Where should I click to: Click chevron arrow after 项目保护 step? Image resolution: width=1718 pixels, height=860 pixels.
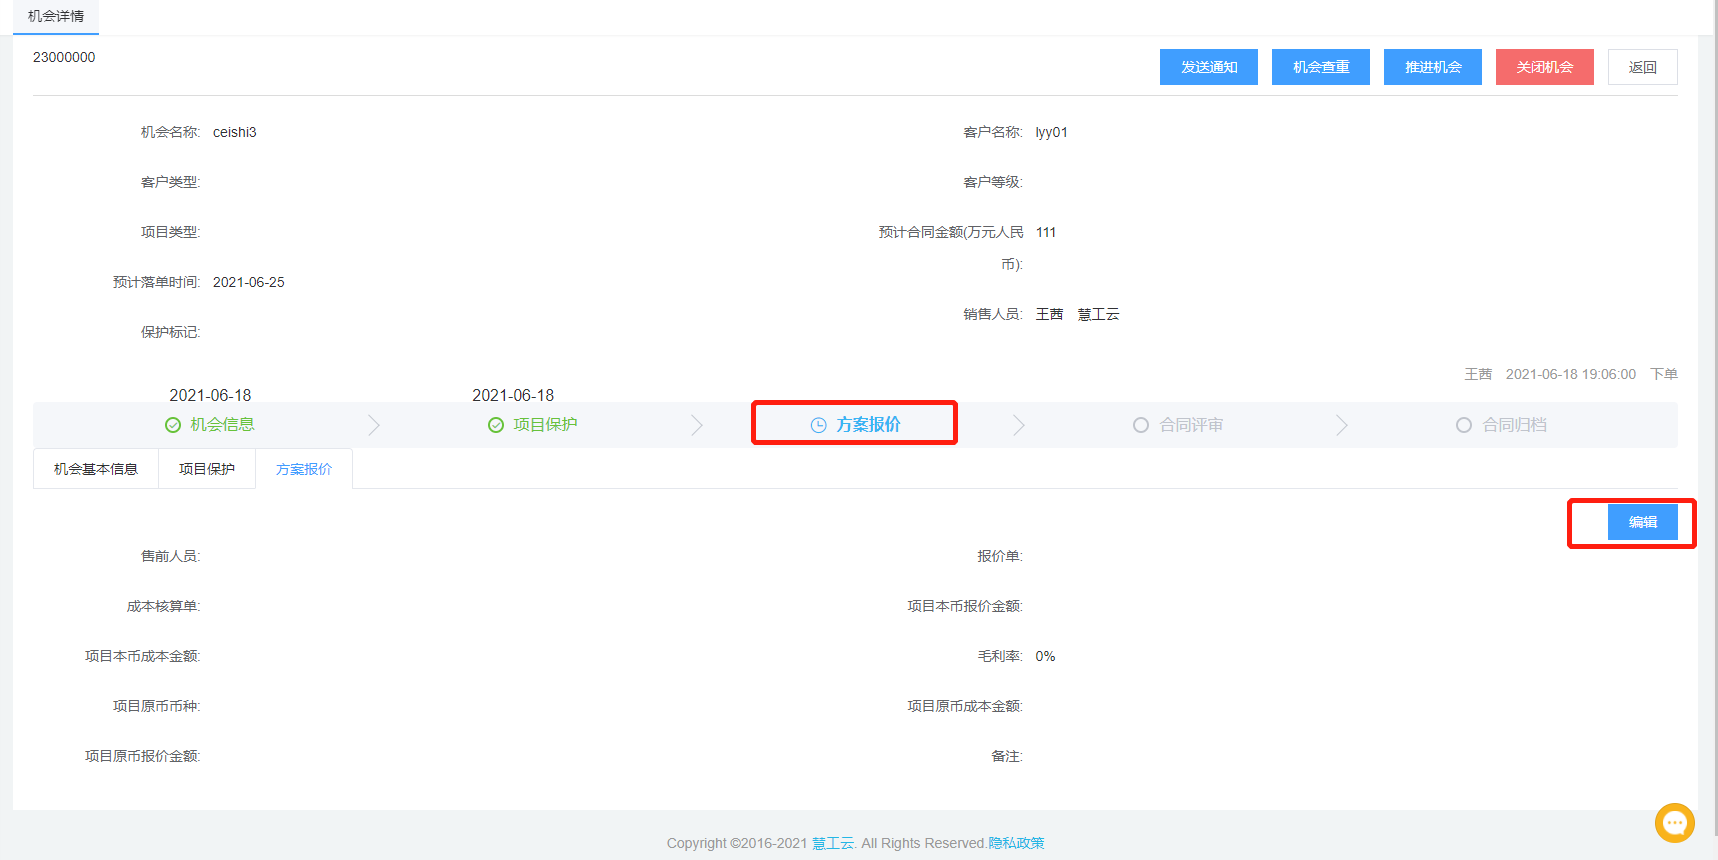pyautogui.click(x=697, y=425)
